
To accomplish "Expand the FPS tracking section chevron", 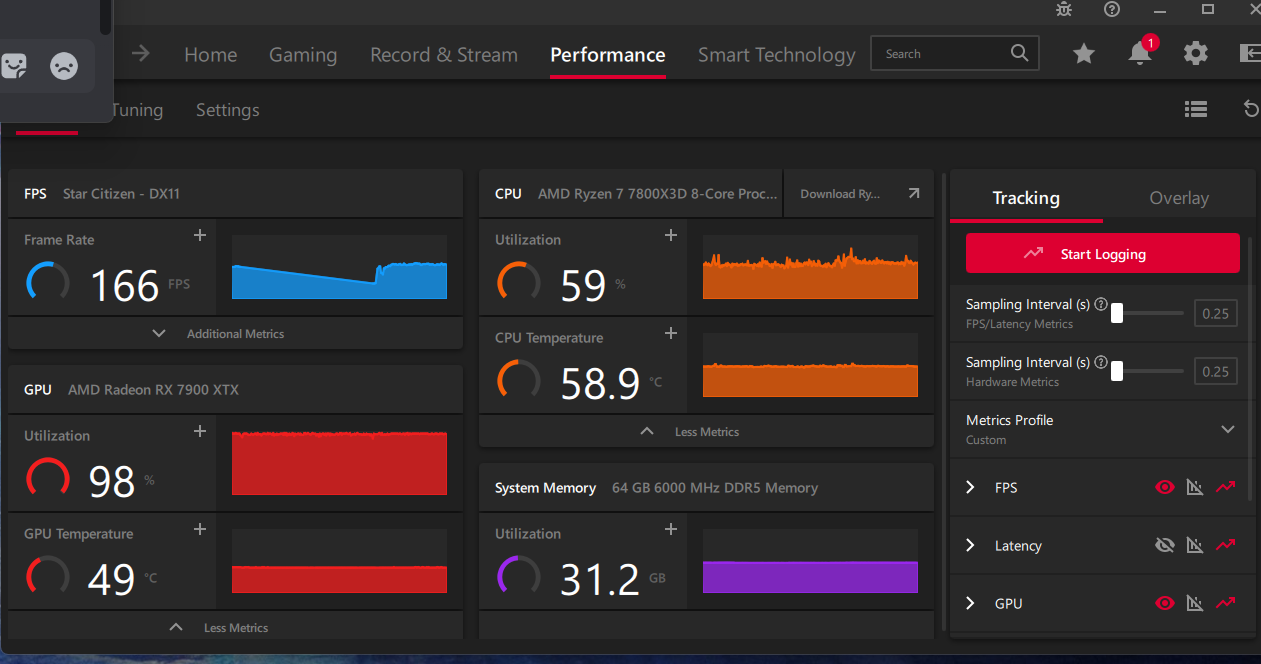I will point(970,488).
